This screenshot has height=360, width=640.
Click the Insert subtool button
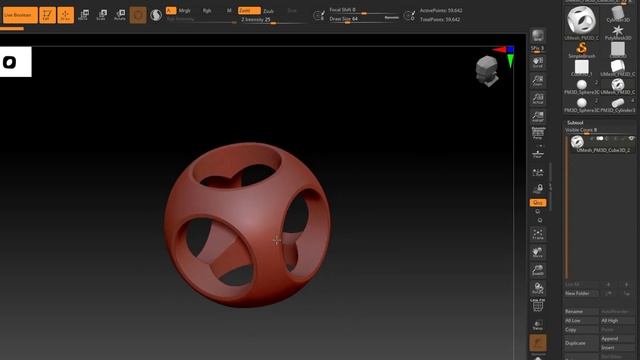point(618,348)
